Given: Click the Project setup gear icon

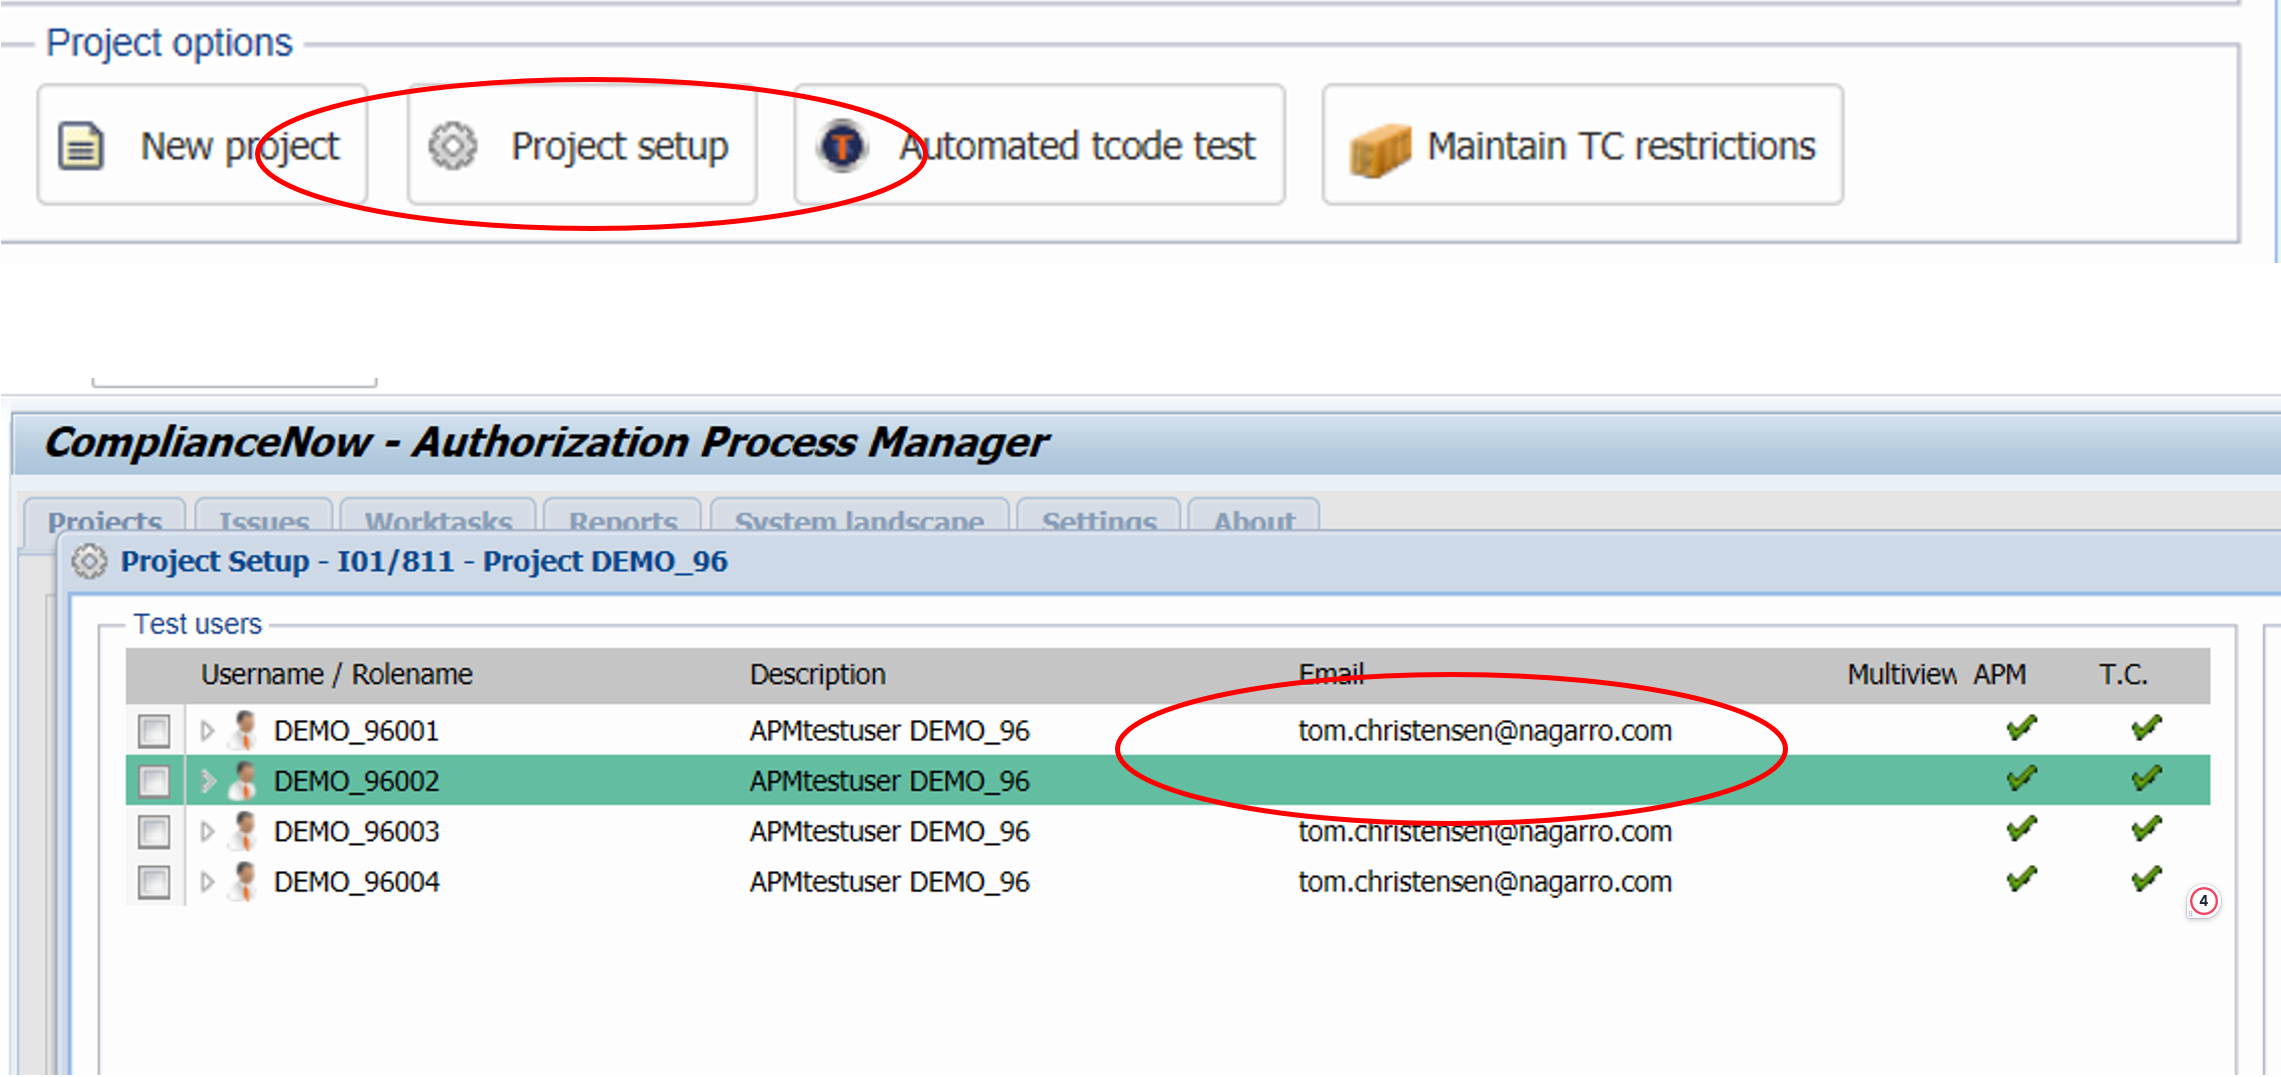Looking at the screenshot, I should tap(453, 146).
